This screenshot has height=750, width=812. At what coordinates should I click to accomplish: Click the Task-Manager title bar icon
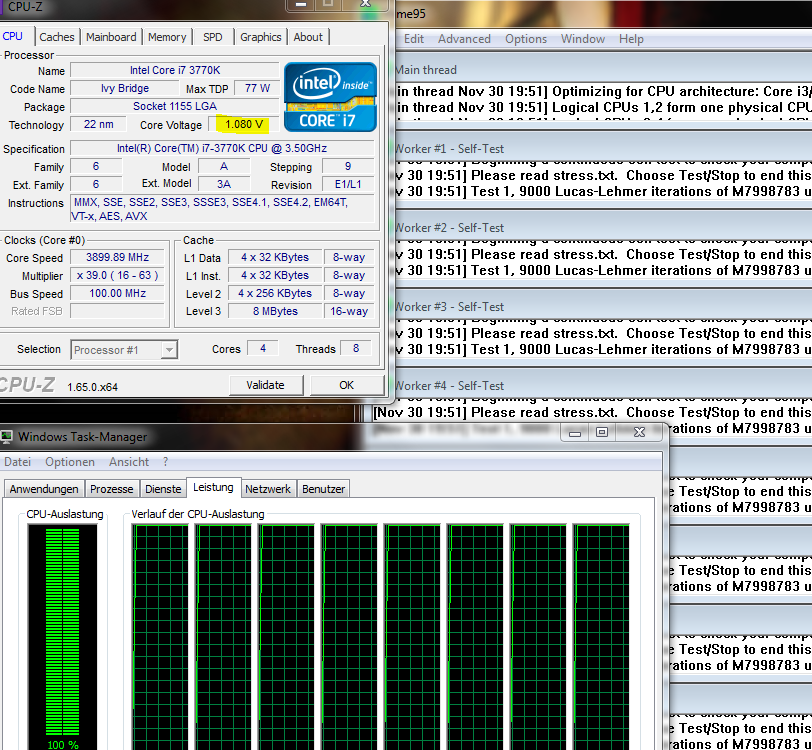(x=7, y=437)
